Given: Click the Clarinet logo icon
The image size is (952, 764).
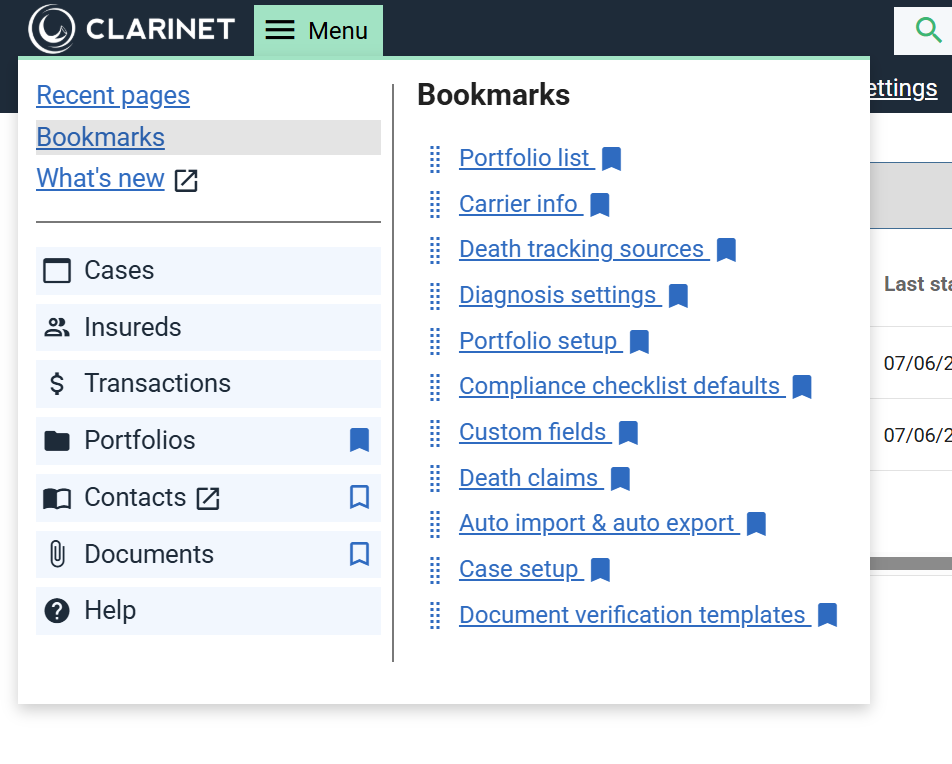Looking at the screenshot, I should pos(52,29).
